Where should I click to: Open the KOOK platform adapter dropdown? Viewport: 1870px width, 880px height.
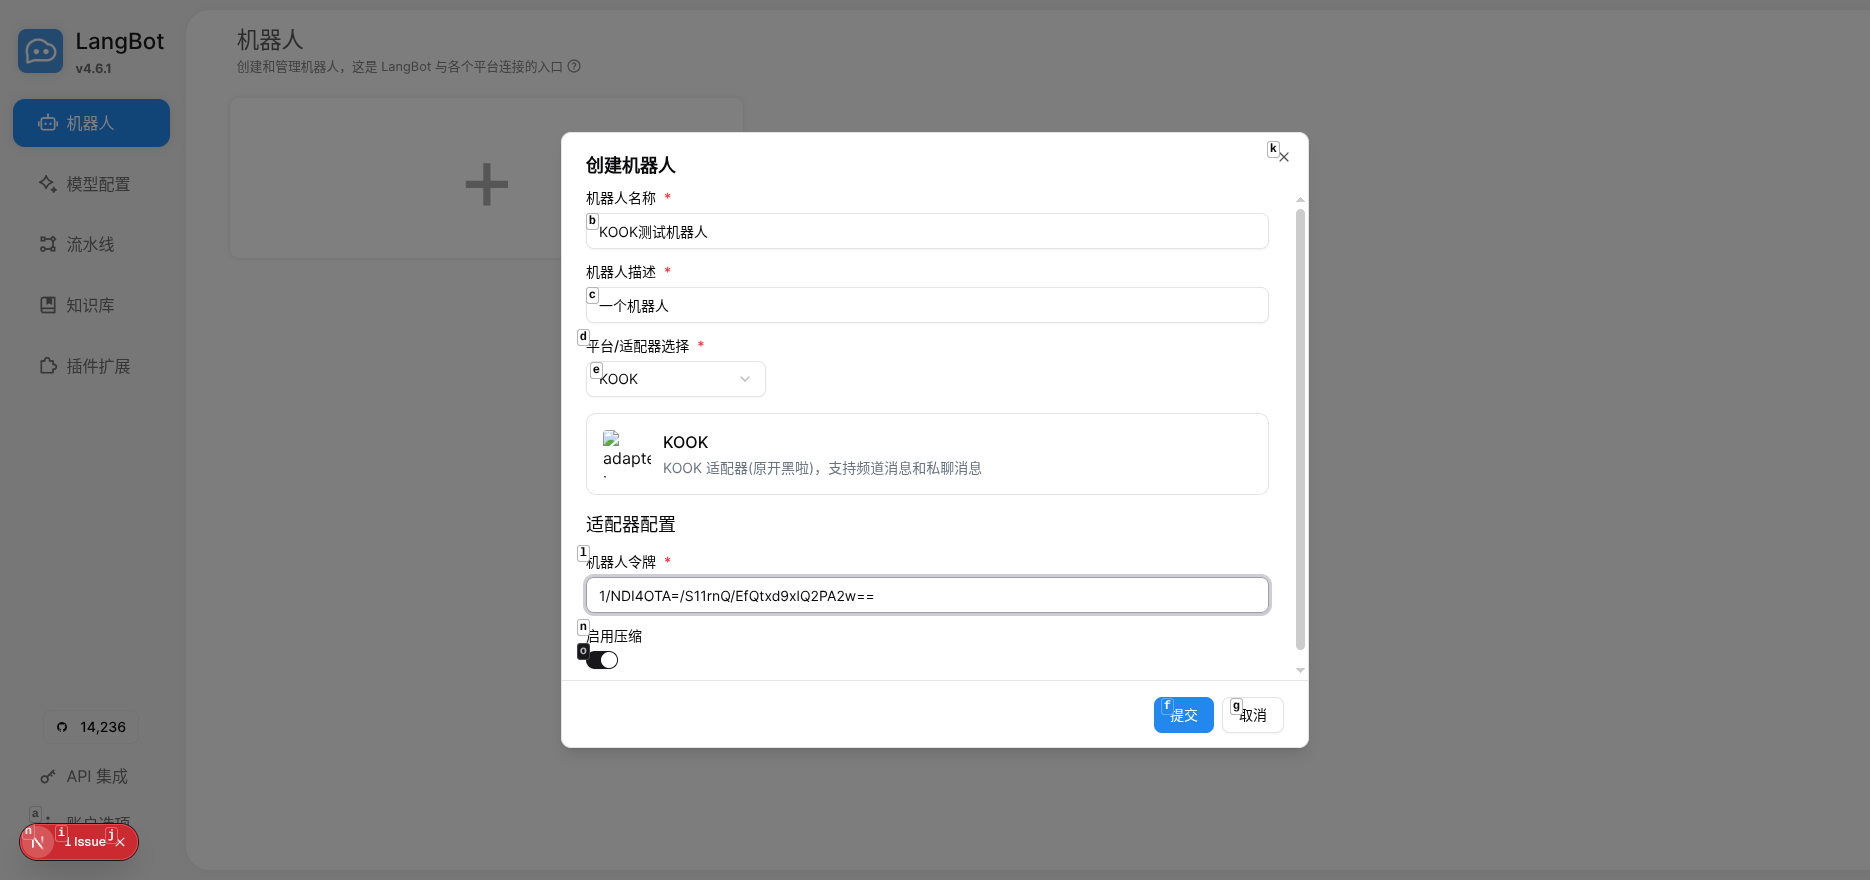[675, 379]
